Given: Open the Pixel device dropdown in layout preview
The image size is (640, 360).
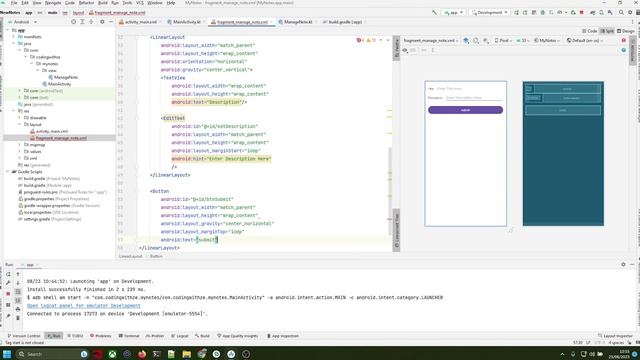Looking at the screenshot, I should click(x=503, y=40).
